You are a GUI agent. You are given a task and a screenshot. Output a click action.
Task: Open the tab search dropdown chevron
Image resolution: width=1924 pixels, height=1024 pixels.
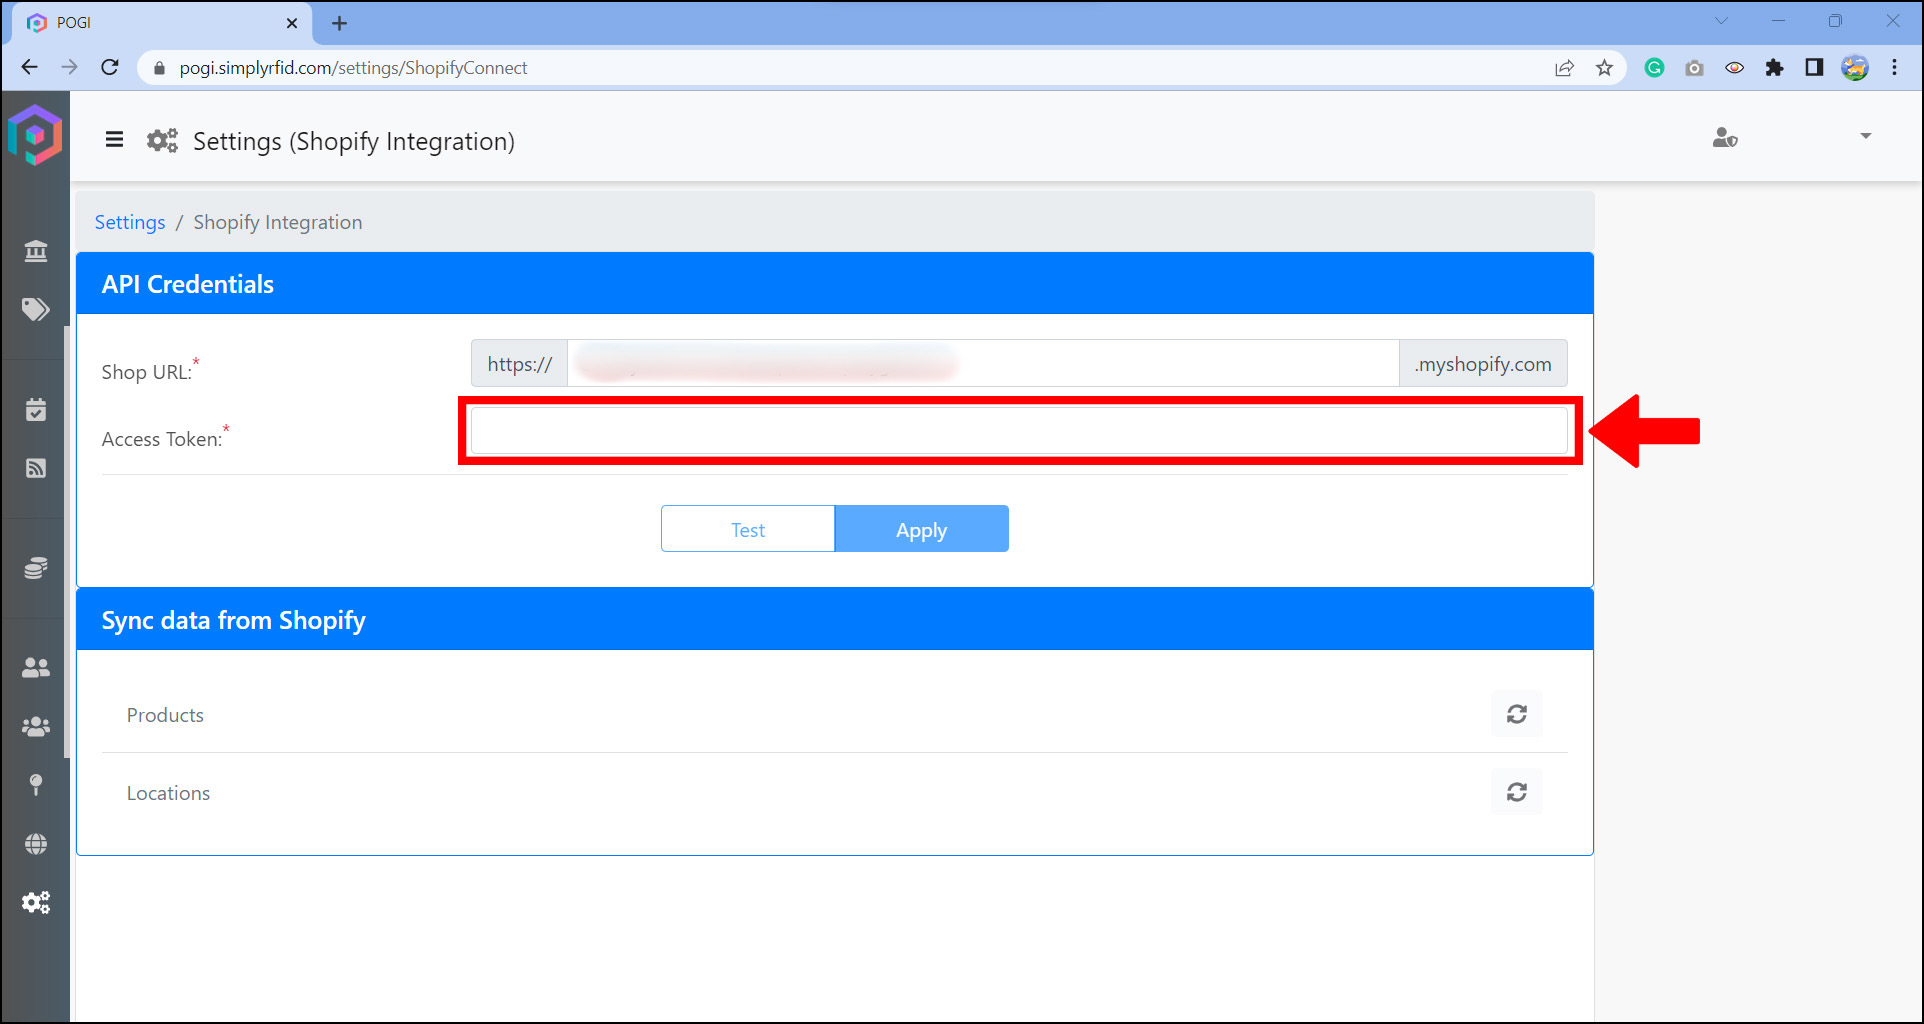[1721, 21]
